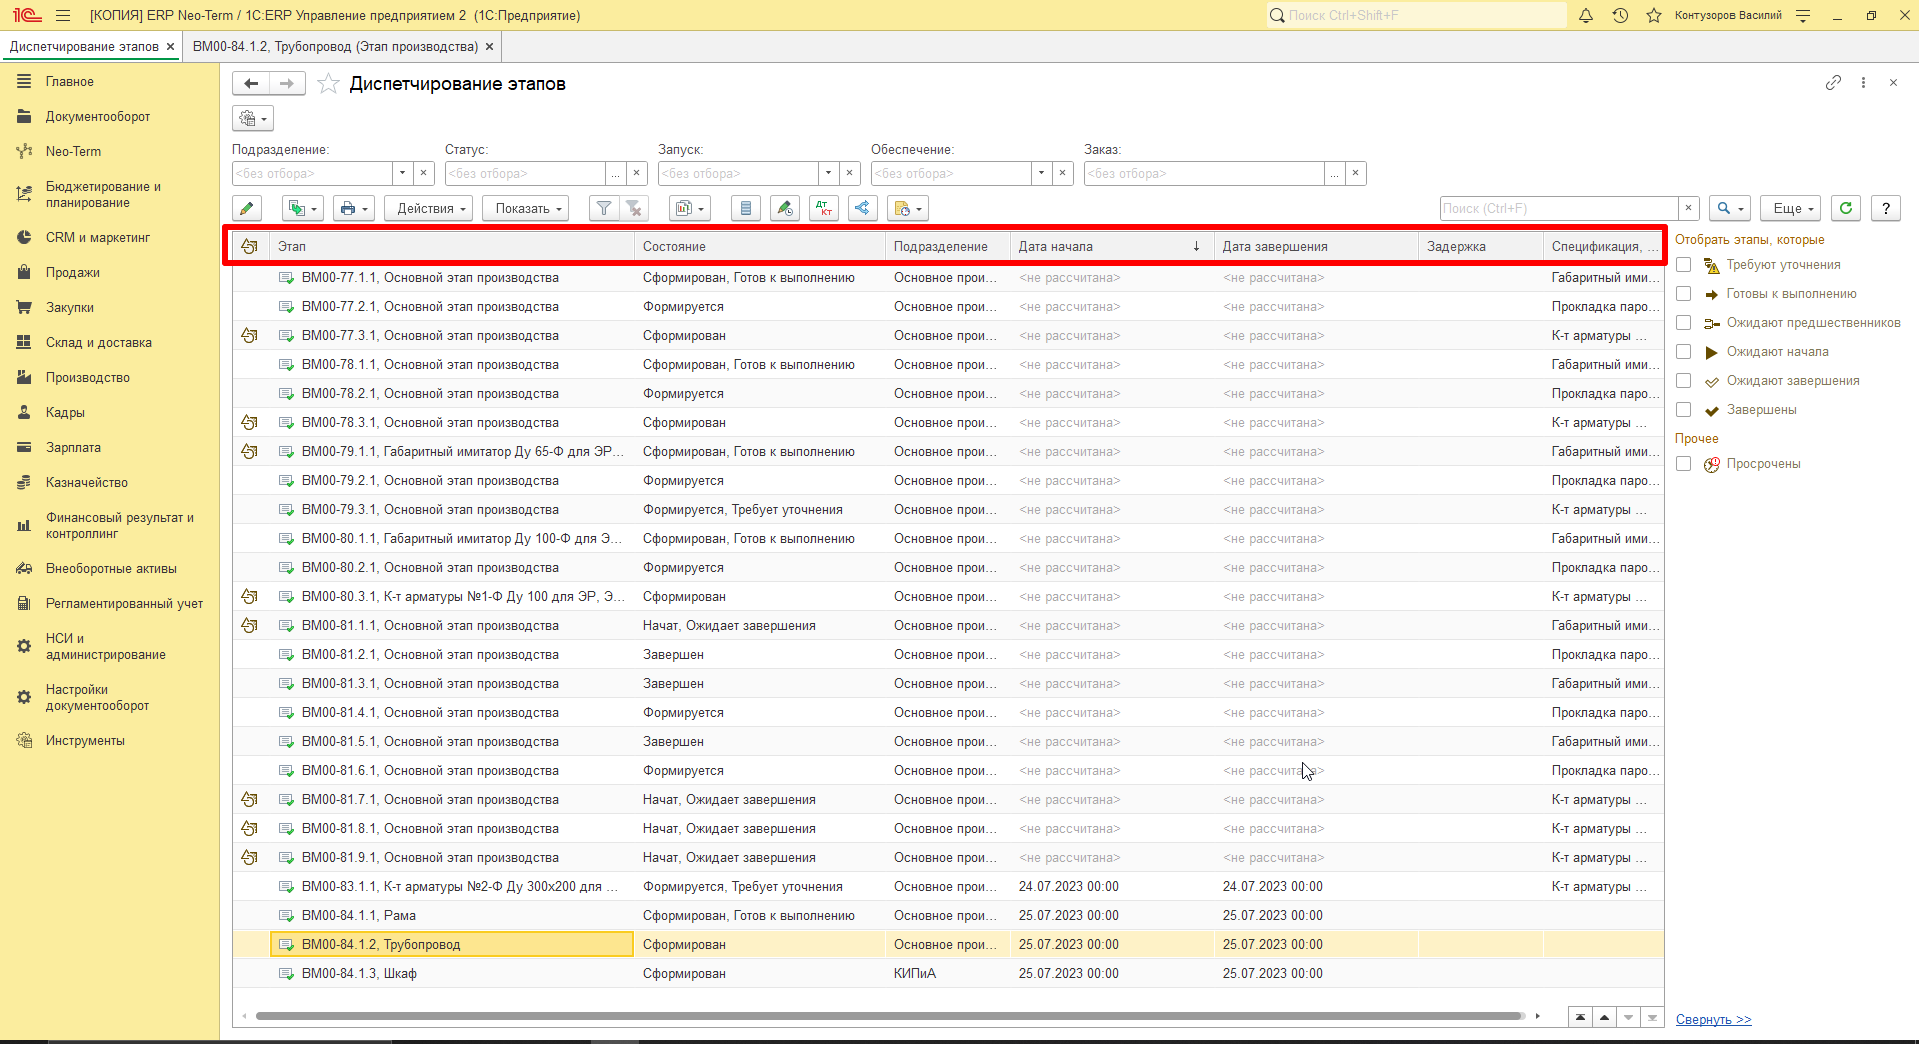Click the pencil with clock icon
1919x1044 pixels.
(785, 208)
